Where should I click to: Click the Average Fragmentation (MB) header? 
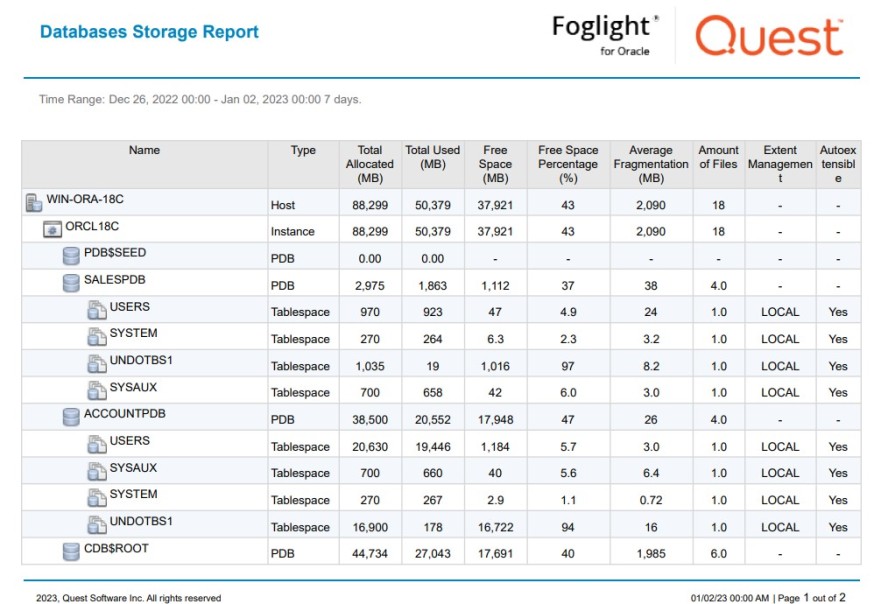pos(651,164)
